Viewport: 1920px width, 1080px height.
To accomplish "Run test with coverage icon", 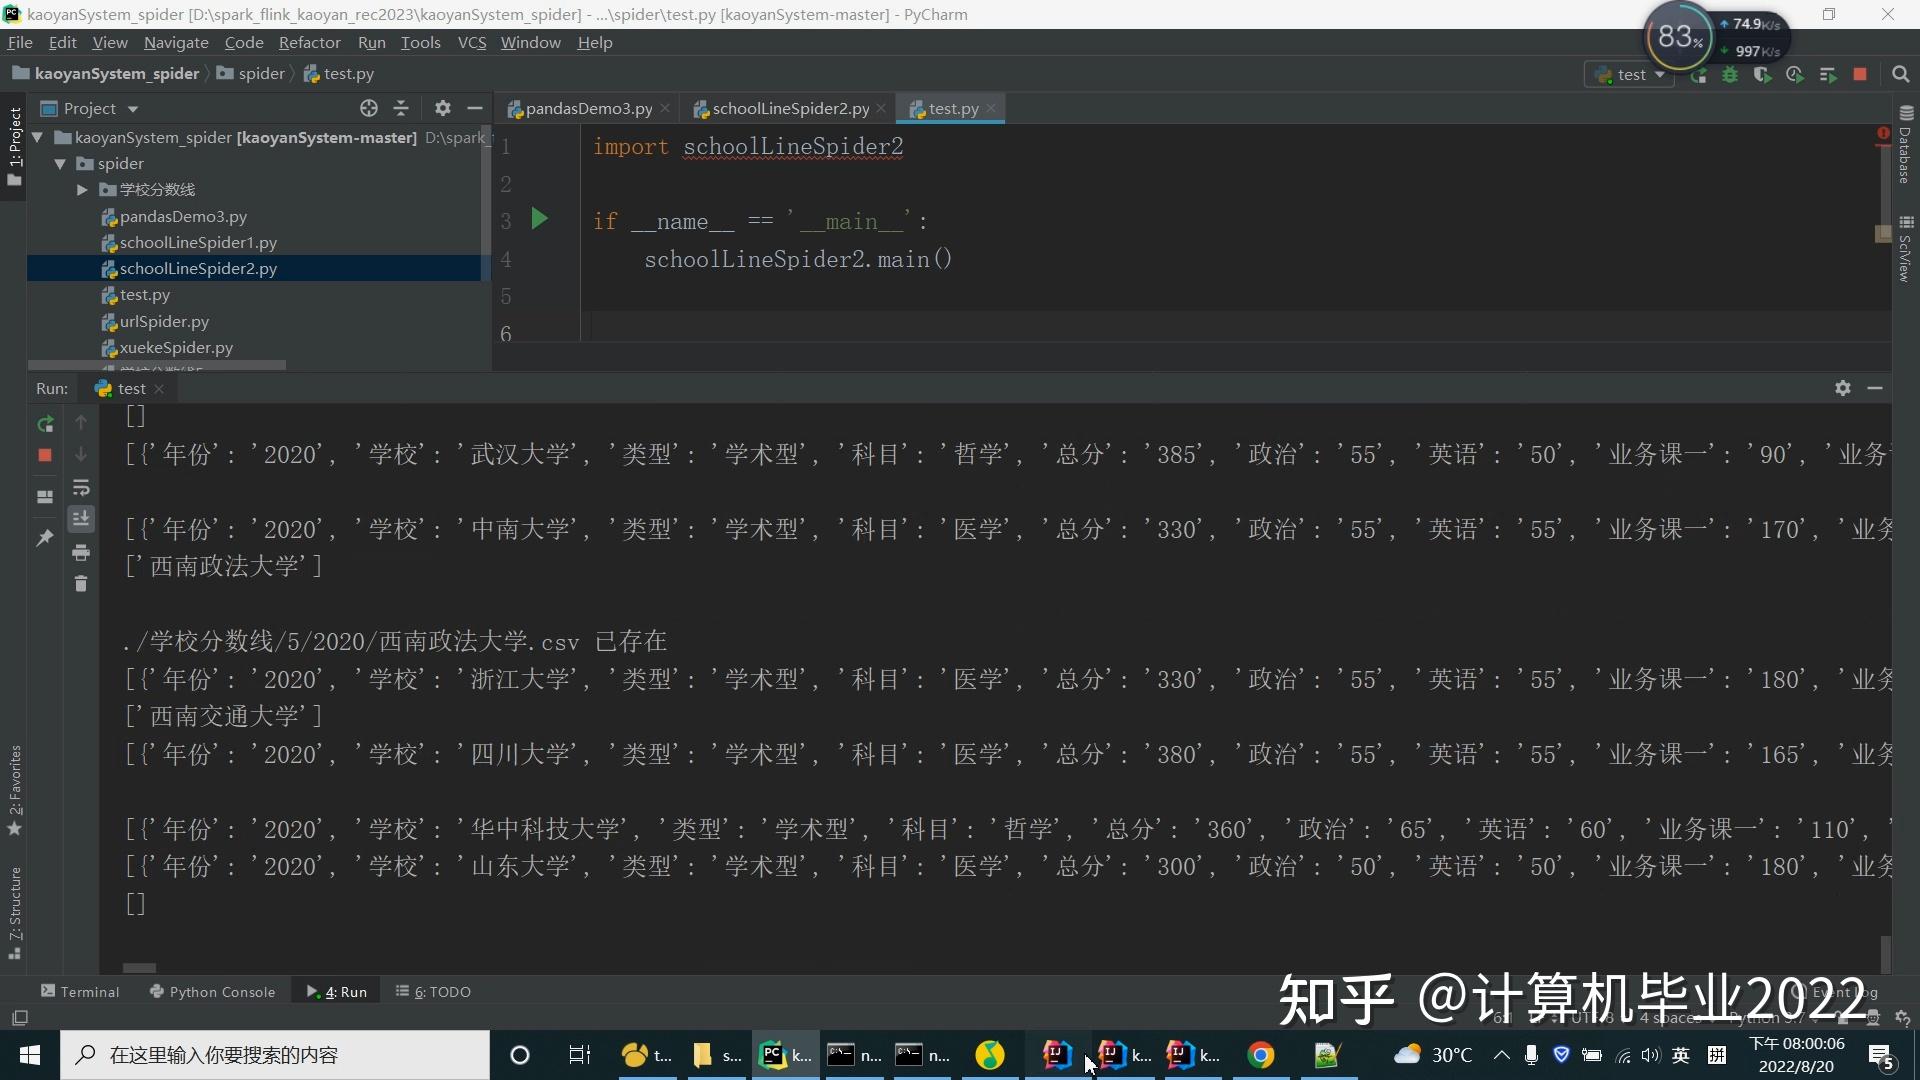I will 1762,75.
